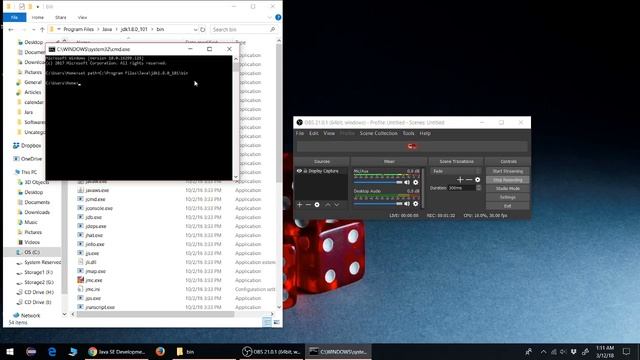Open Microsoft Edge from taskbar
The width and height of the screenshot is (640, 360).
(x=52, y=351)
